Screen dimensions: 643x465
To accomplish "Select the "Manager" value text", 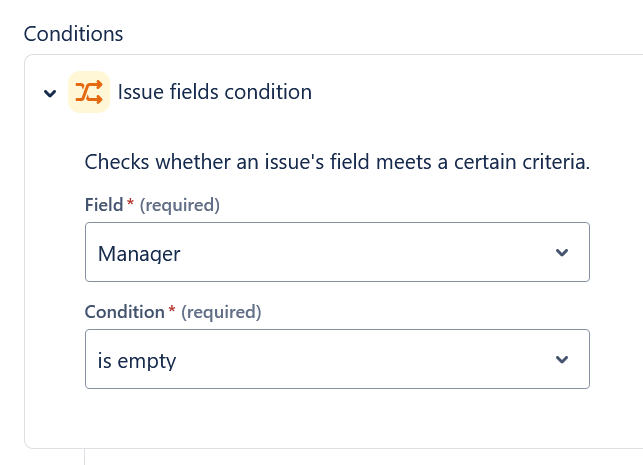I will pos(139,254).
